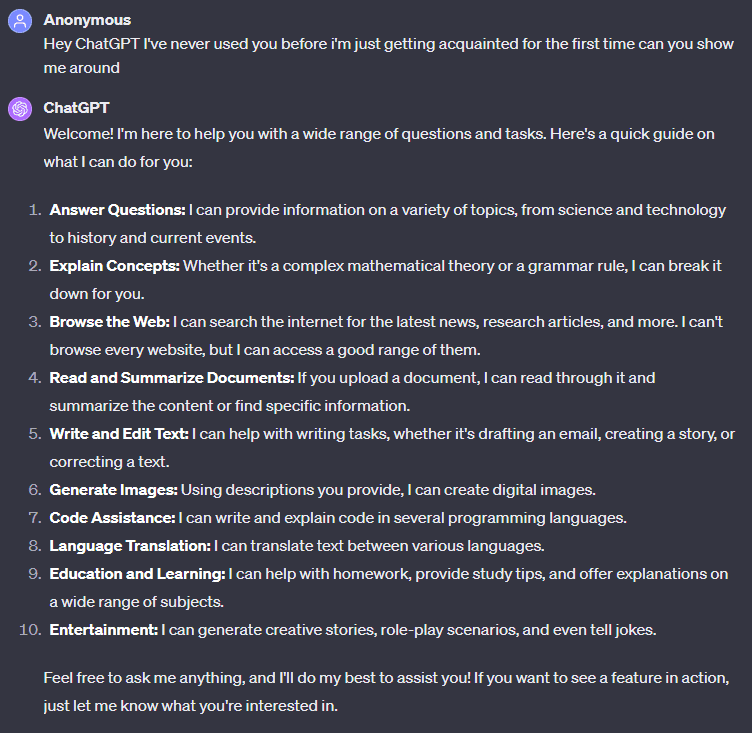Screen dimensions: 752x733
Task: Click the Entertainment list item heading
Action: pos(104,629)
